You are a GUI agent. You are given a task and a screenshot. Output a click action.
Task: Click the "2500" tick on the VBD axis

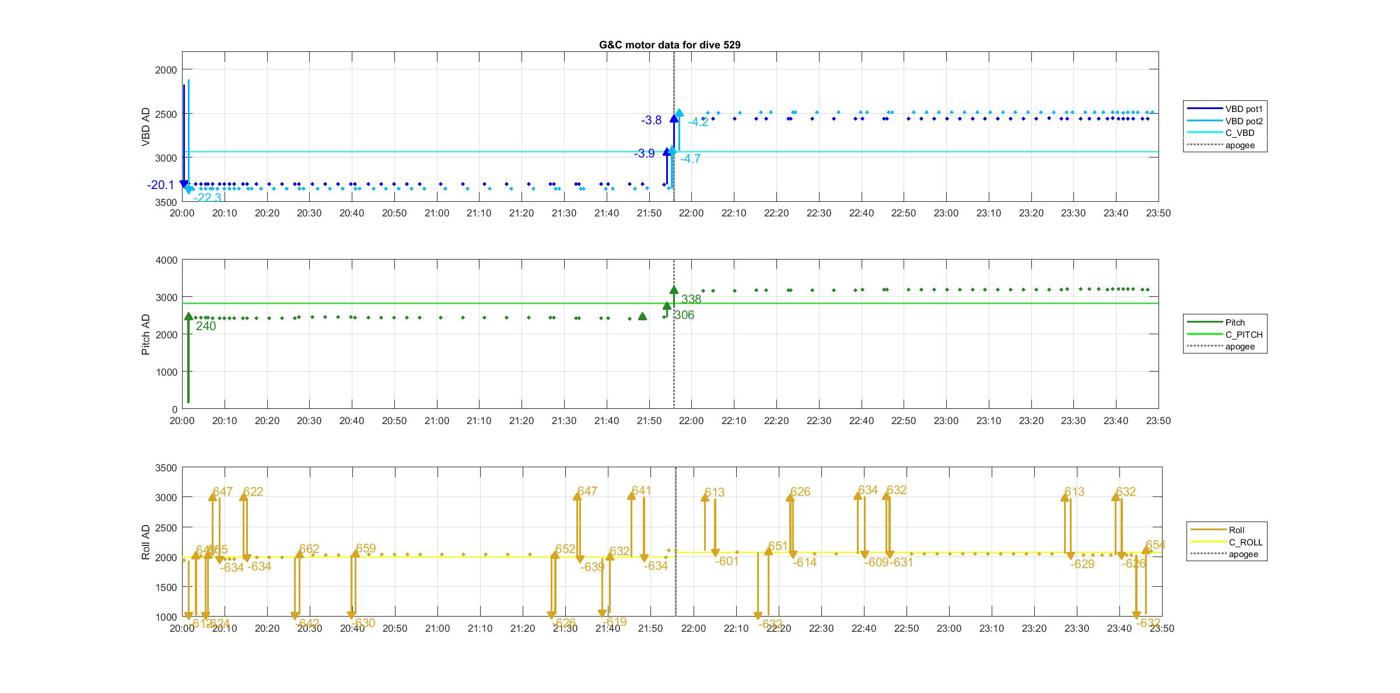click(x=166, y=114)
